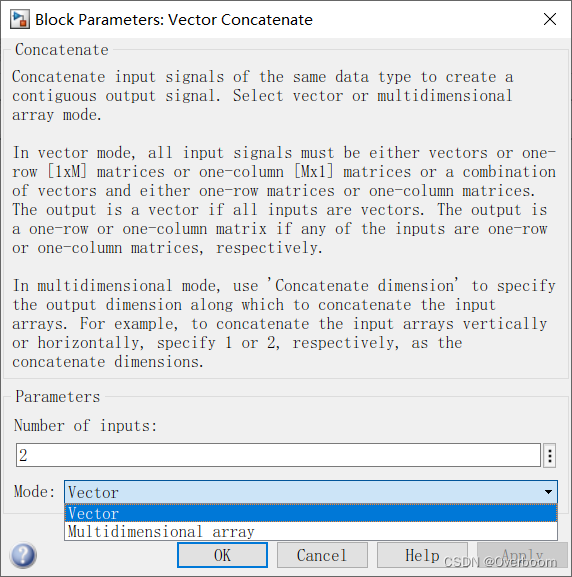
Task: Select Vector from the Mode list
Action: point(311,513)
